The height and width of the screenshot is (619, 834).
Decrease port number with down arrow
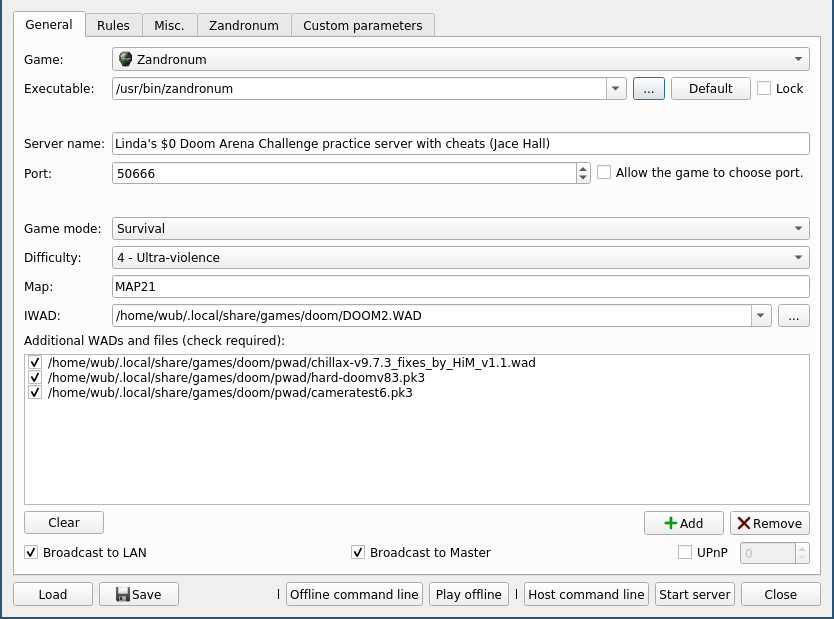(583, 178)
